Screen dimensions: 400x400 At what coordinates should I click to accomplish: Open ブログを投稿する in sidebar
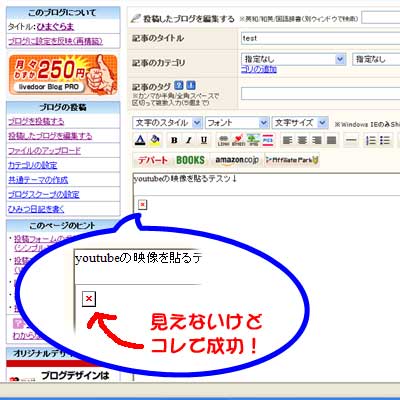click(36, 121)
